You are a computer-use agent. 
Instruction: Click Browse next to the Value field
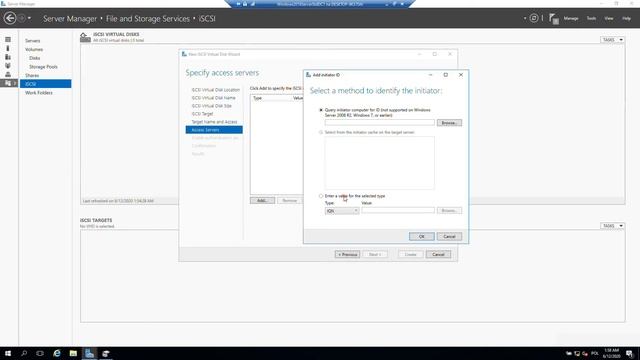pos(449,210)
